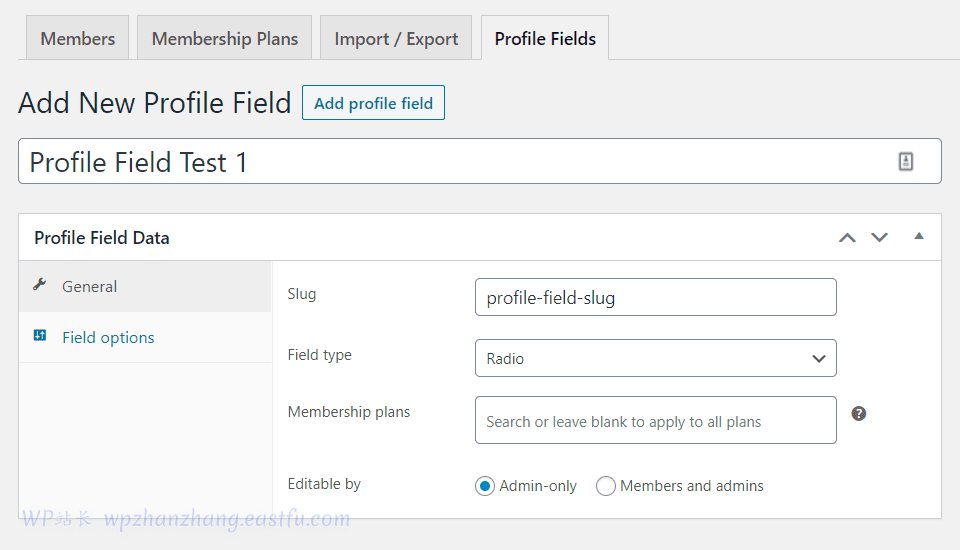Click the General settings section

(x=90, y=287)
